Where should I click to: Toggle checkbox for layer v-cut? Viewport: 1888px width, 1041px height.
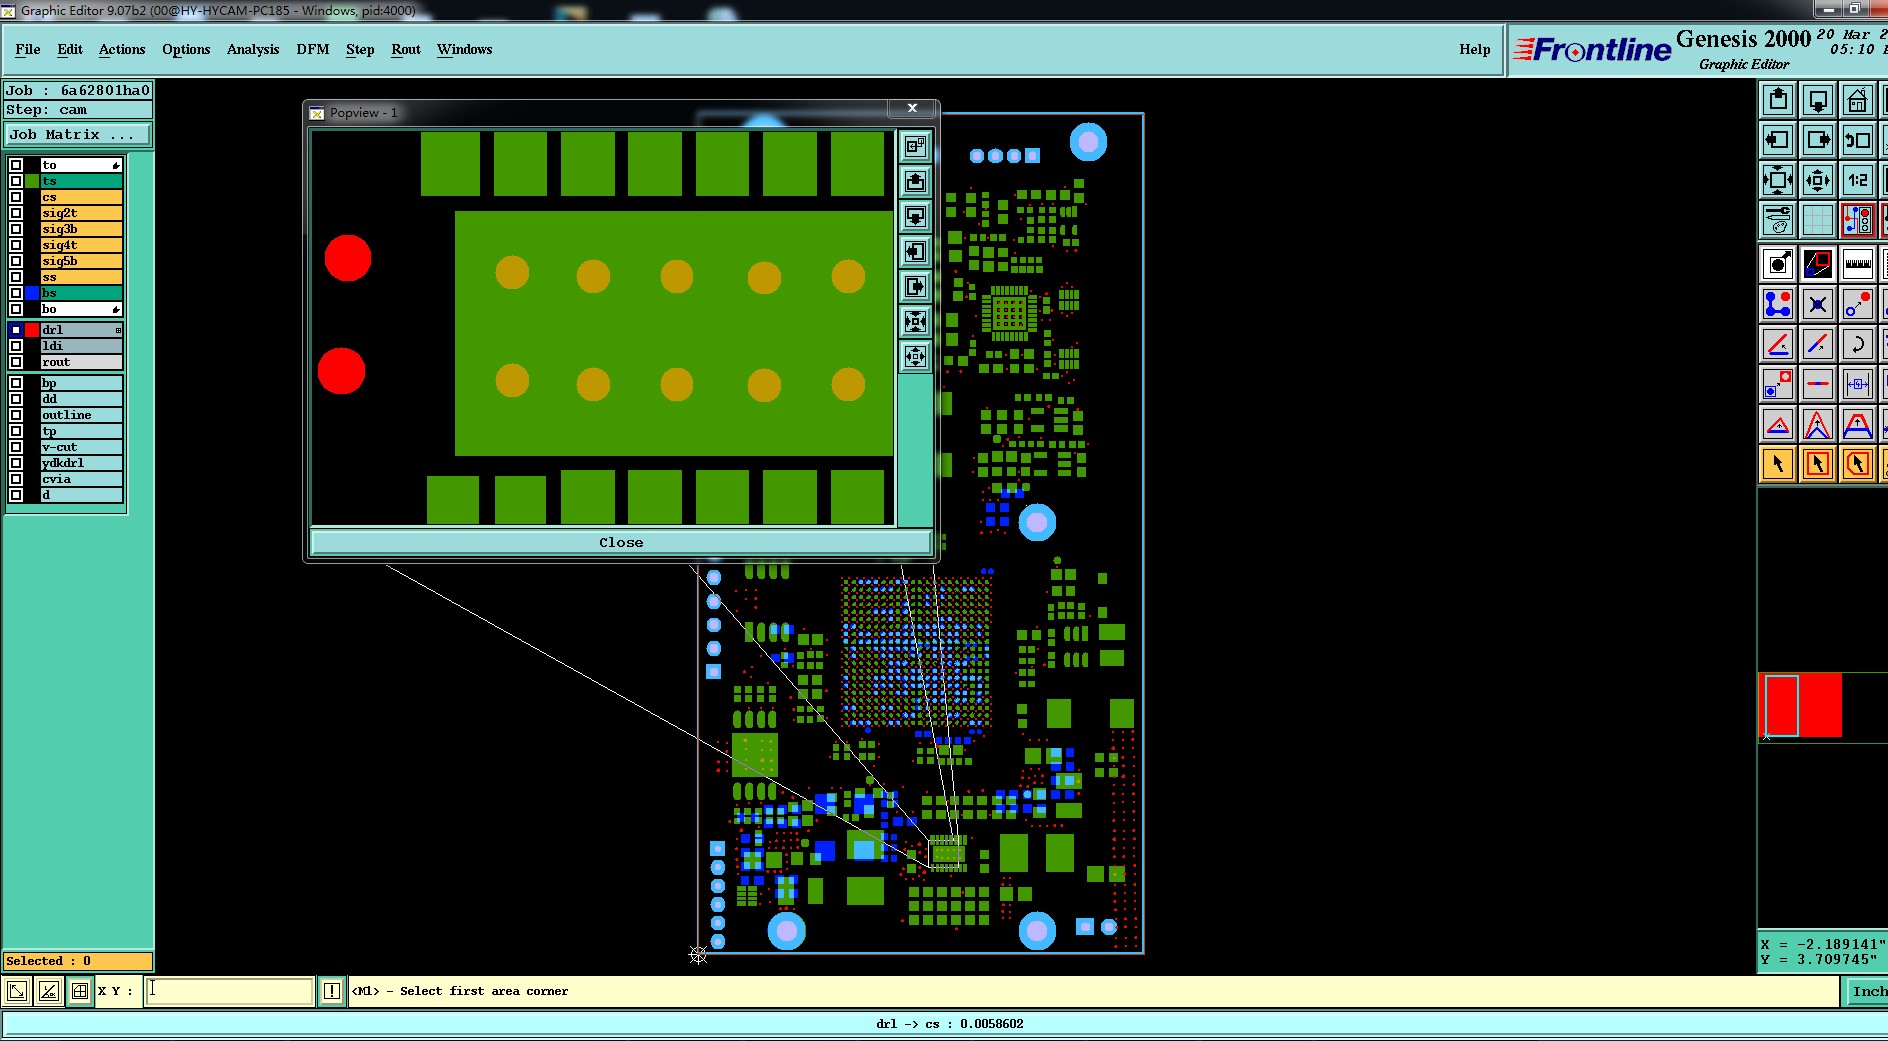16,447
